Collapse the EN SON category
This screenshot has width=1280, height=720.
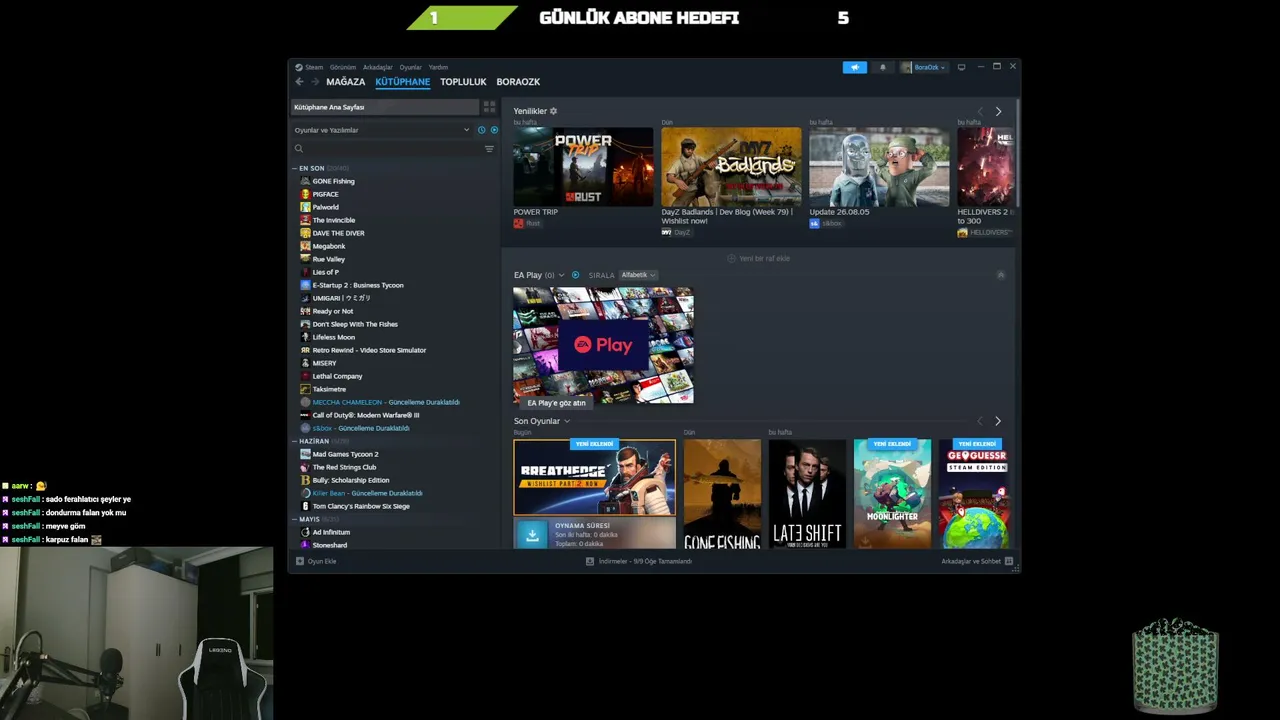295,168
